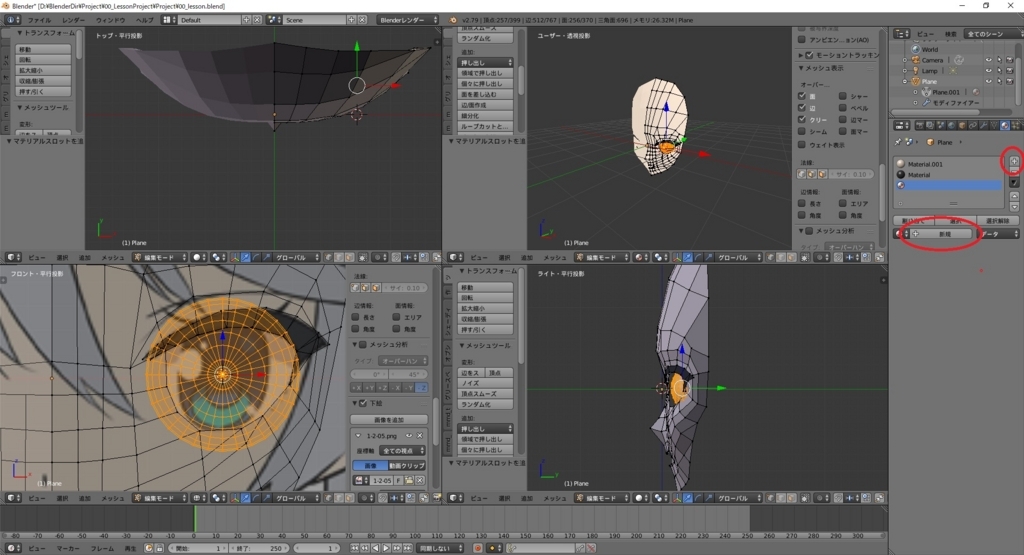Open the Object tab cube icon in Properties

coord(962,125)
